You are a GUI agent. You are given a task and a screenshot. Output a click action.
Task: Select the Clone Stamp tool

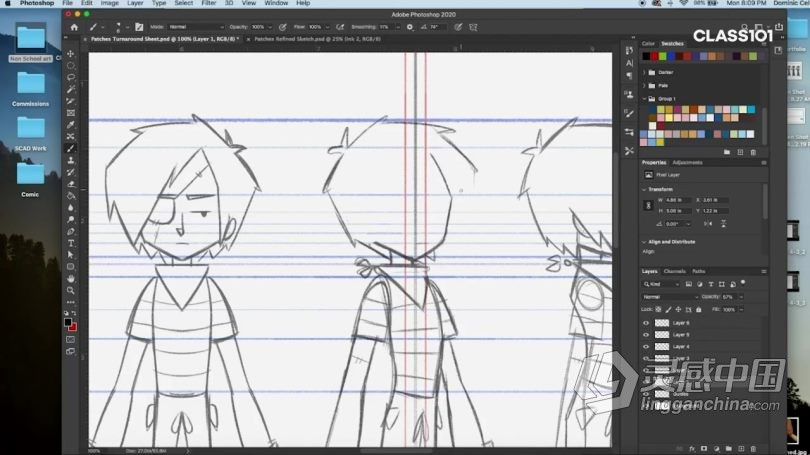pos(71,161)
